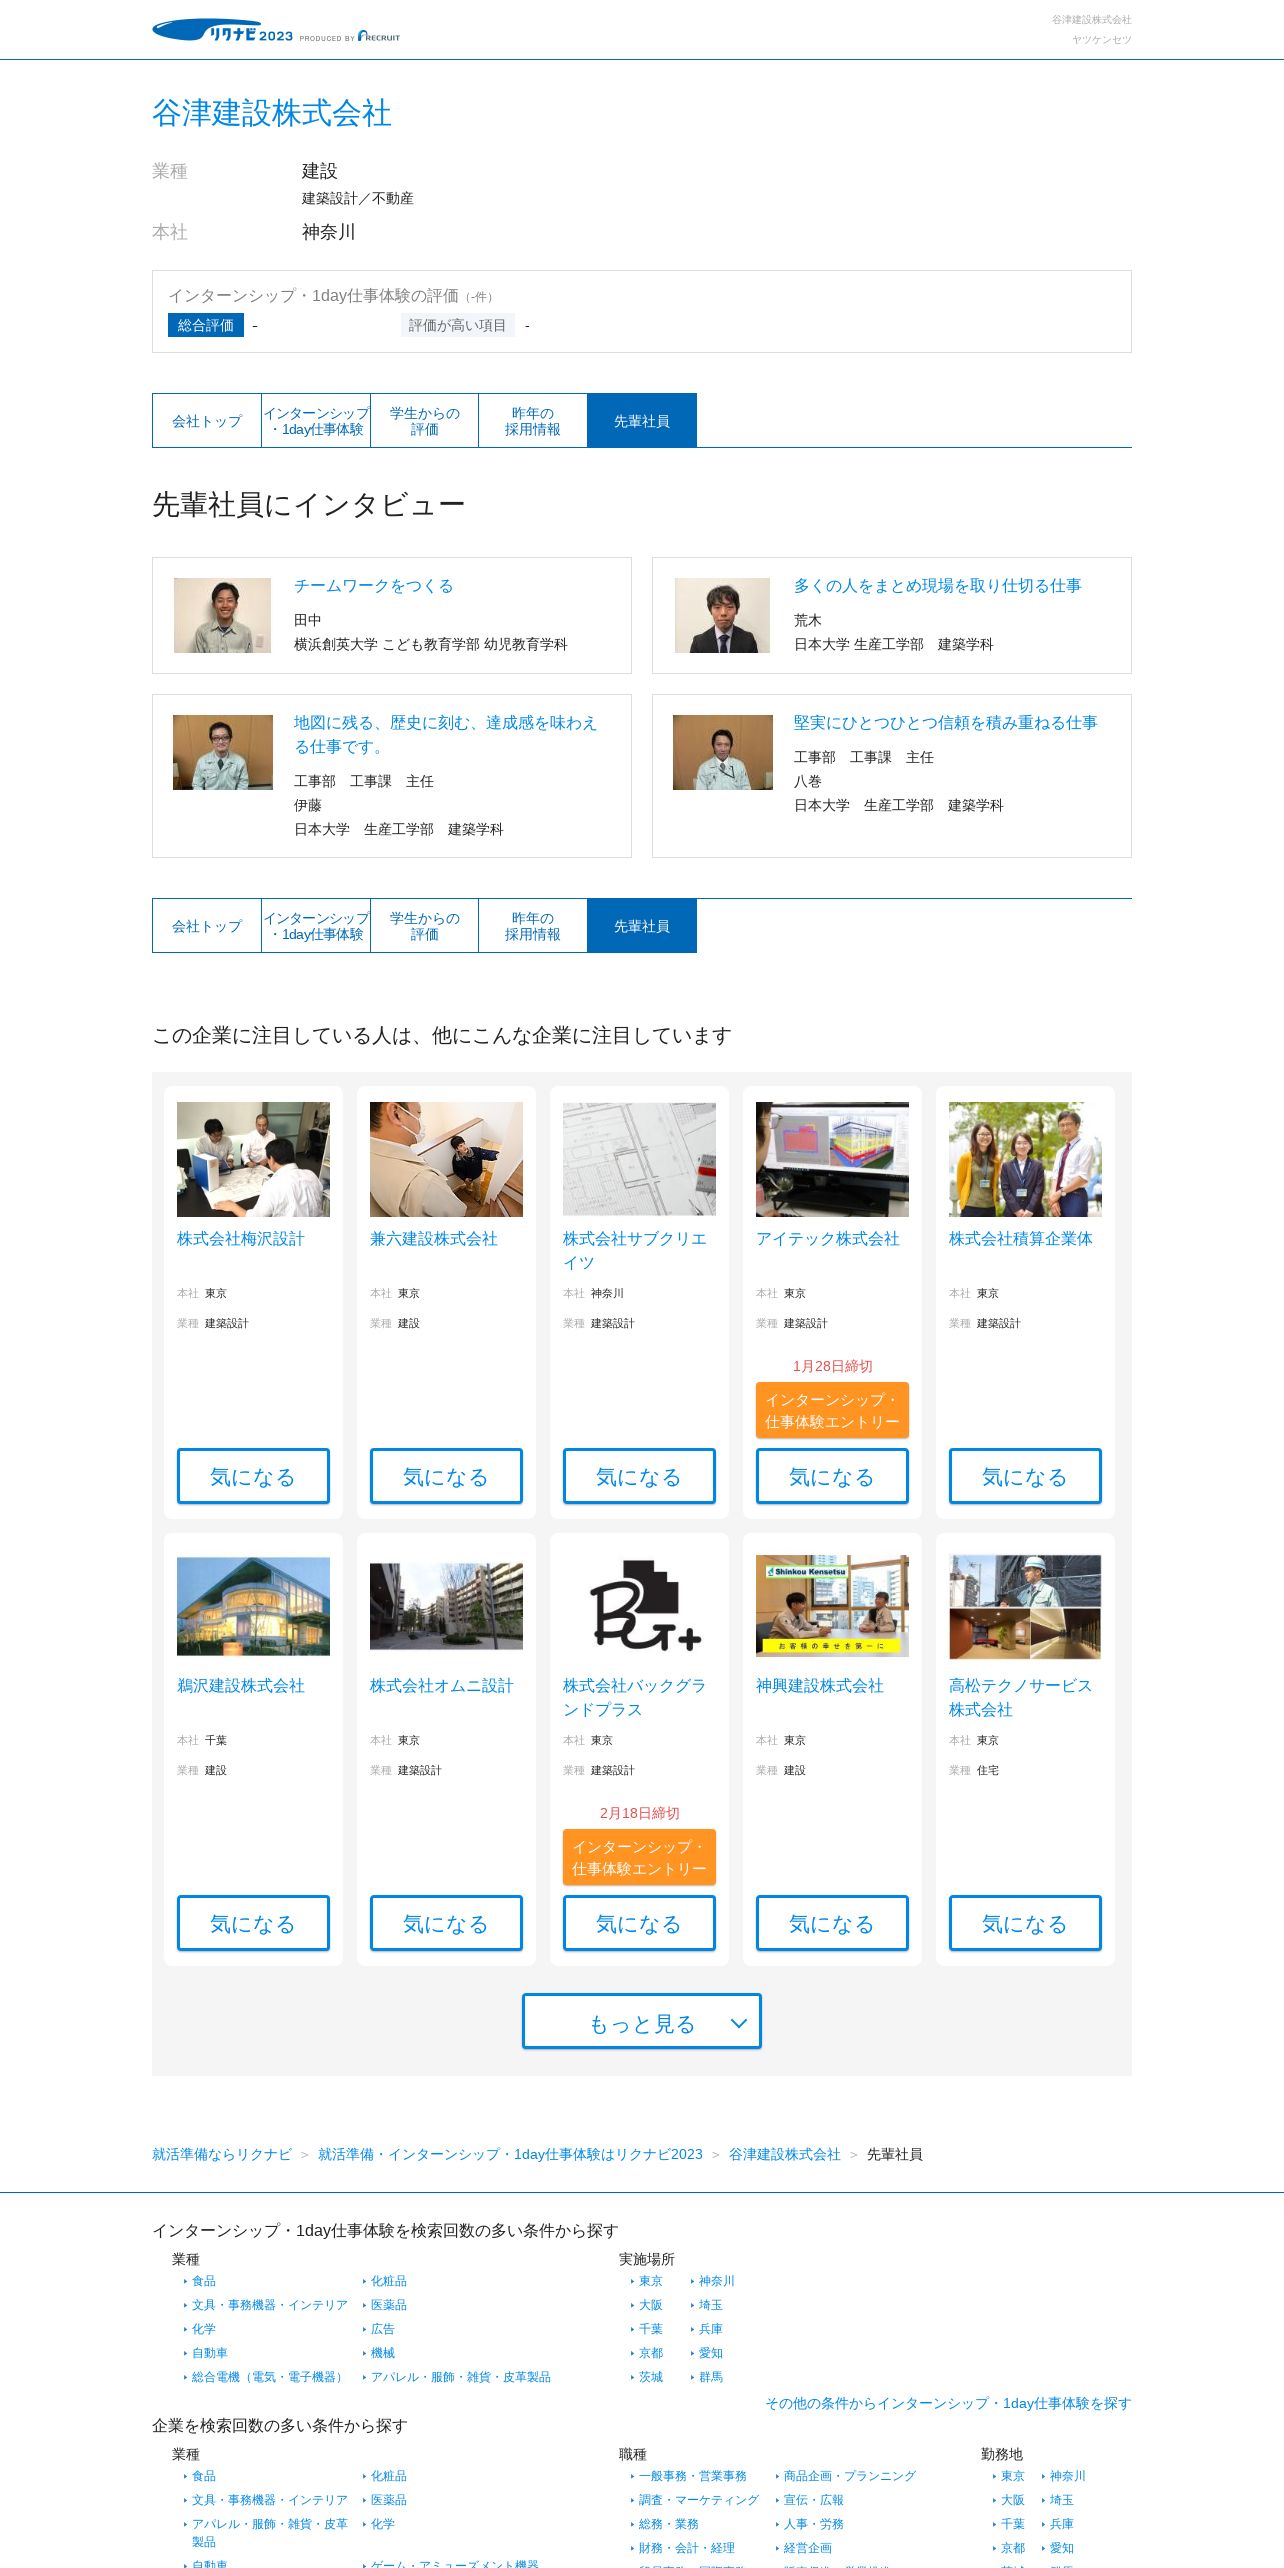Open 神興建設株式会社 company link

tap(820, 1686)
